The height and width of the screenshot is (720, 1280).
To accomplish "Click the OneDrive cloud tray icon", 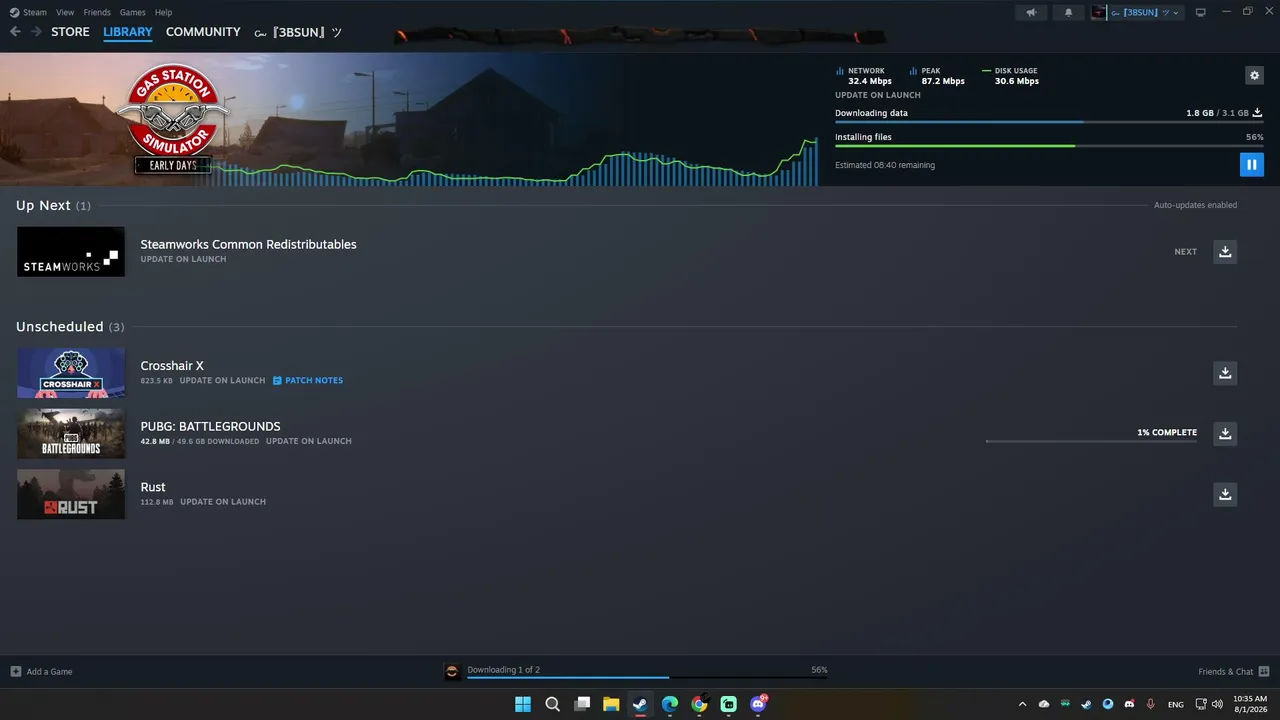I will 1044,704.
